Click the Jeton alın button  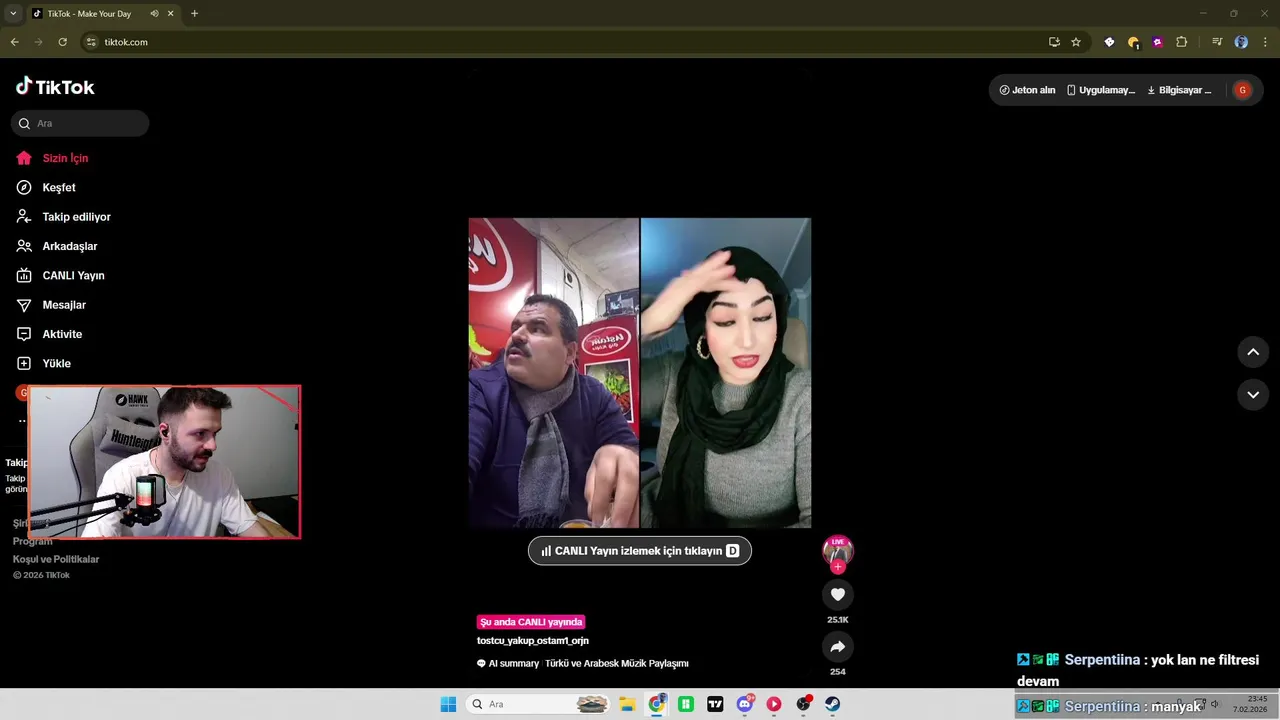1027,90
